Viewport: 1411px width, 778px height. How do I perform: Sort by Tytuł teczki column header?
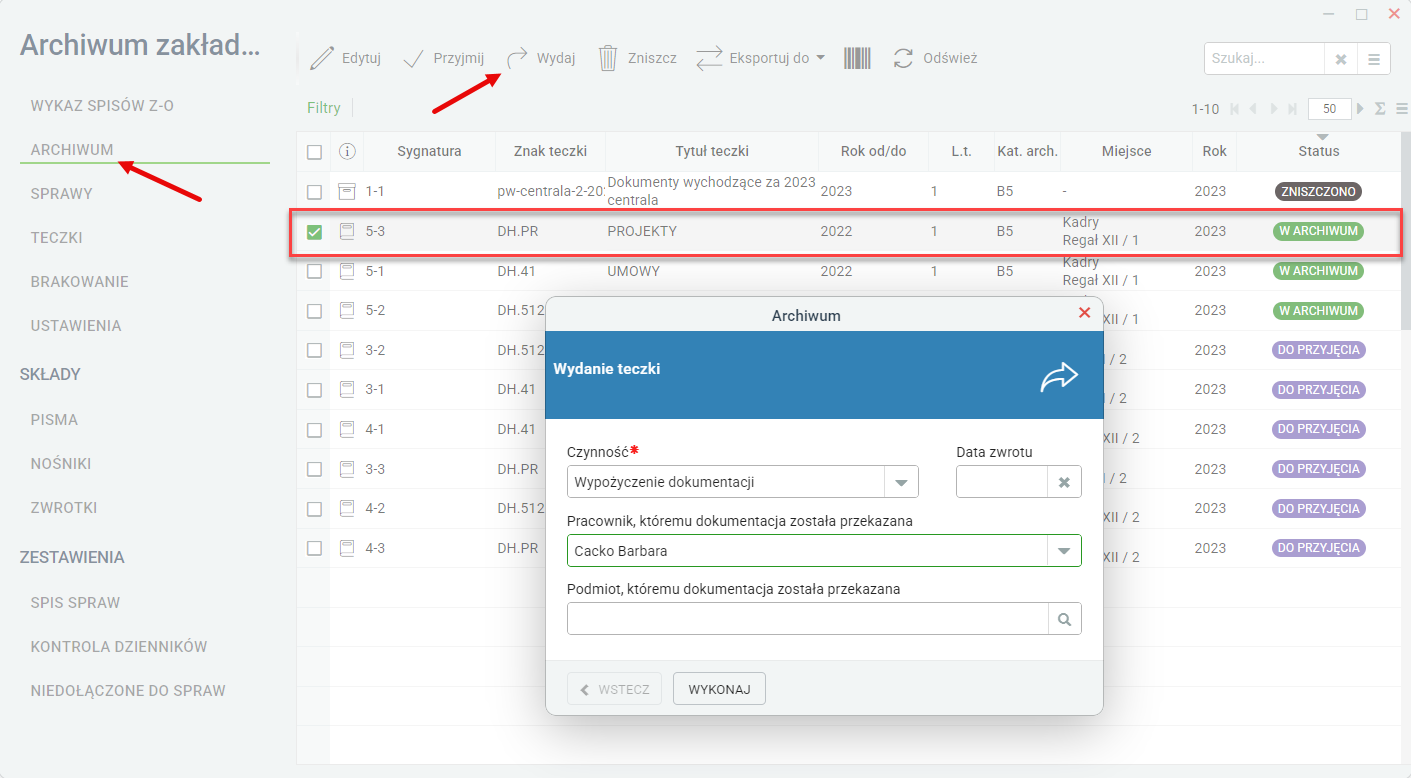click(712, 152)
